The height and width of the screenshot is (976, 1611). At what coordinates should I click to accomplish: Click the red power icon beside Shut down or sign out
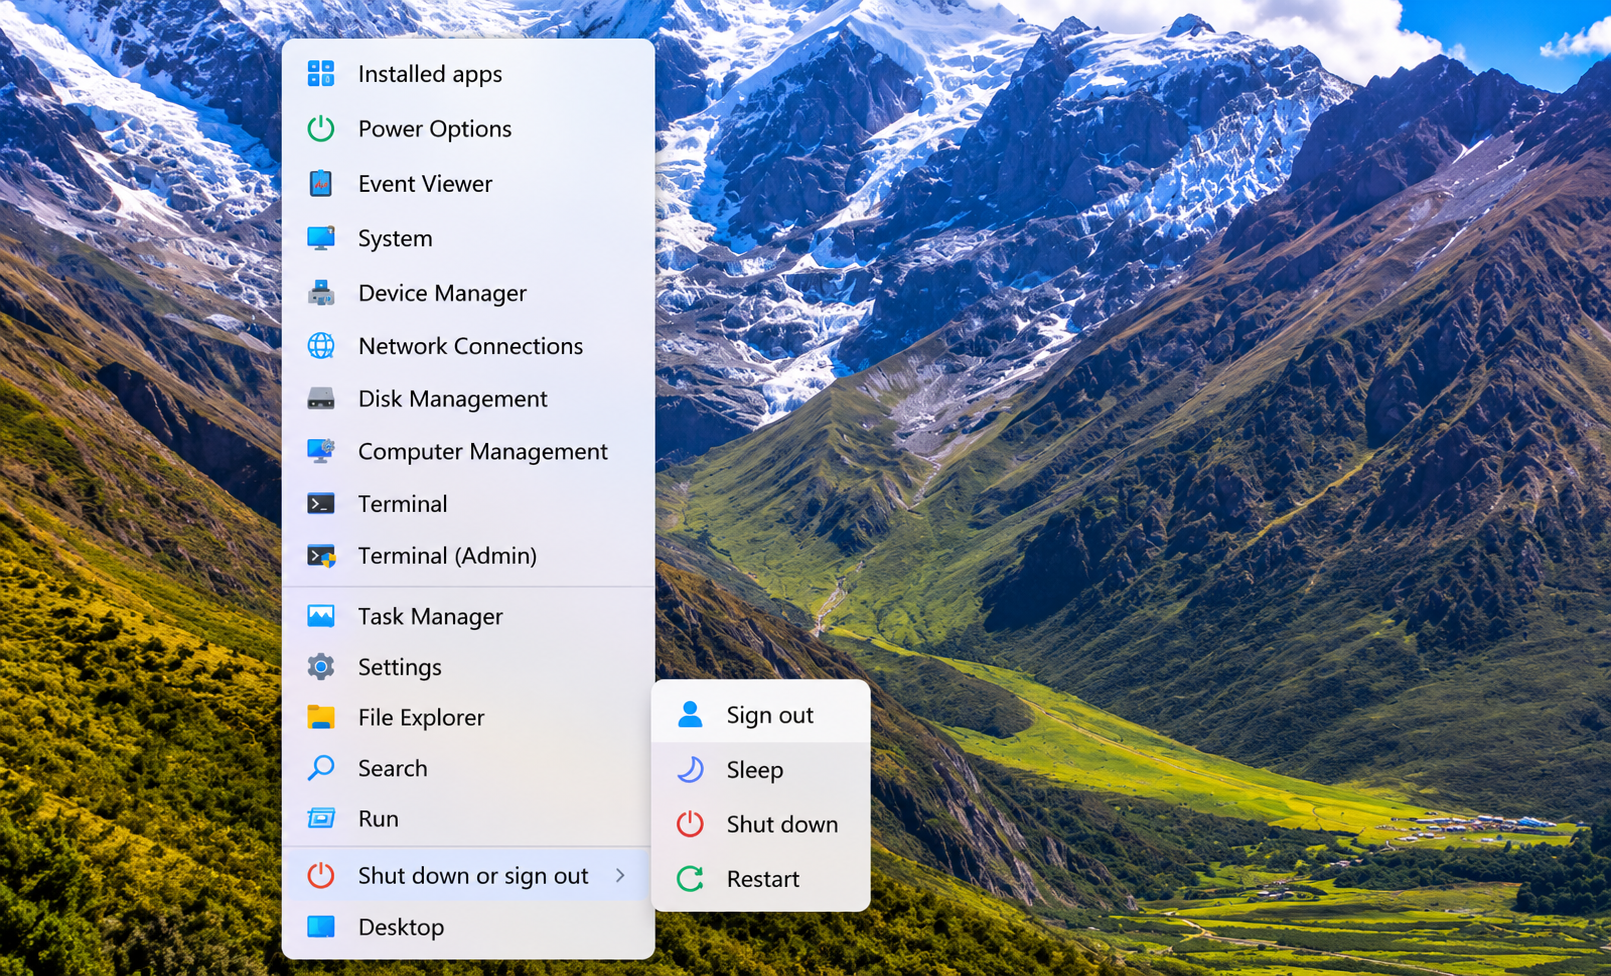(321, 875)
